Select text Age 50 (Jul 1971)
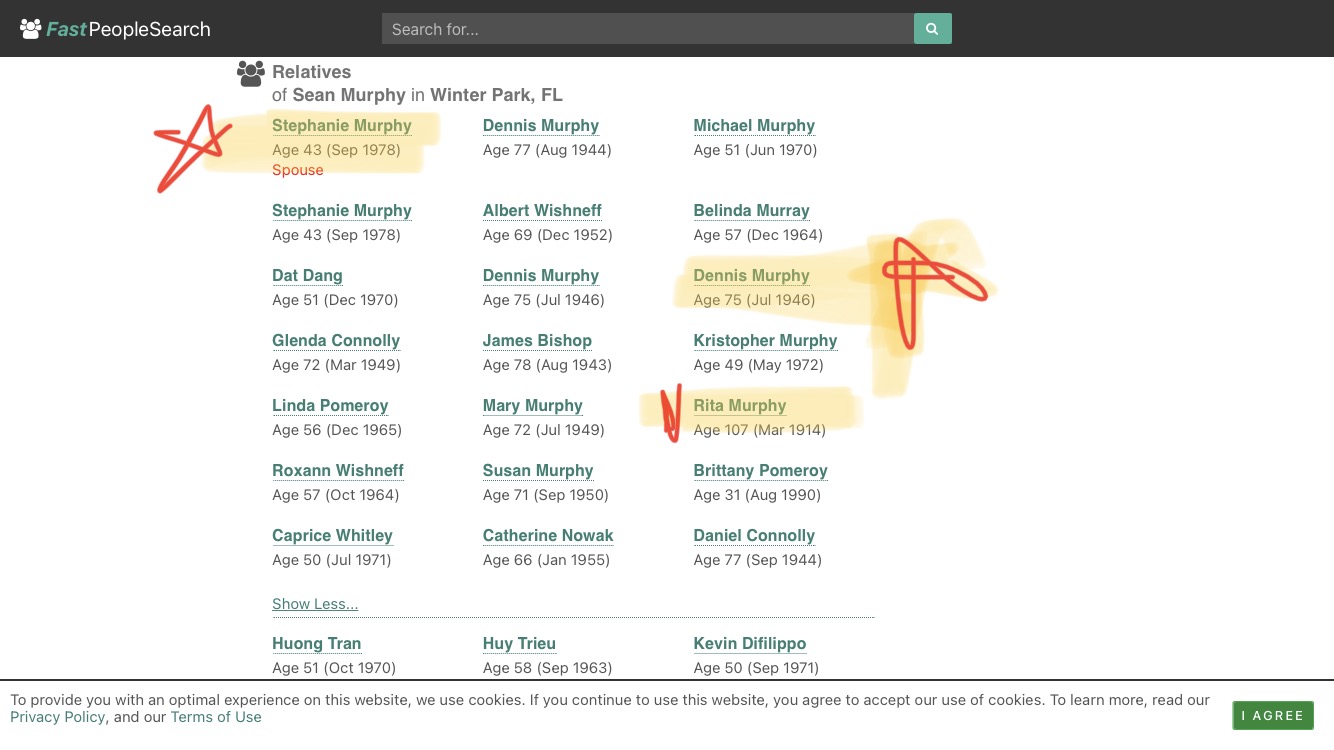 [x=332, y=560]
